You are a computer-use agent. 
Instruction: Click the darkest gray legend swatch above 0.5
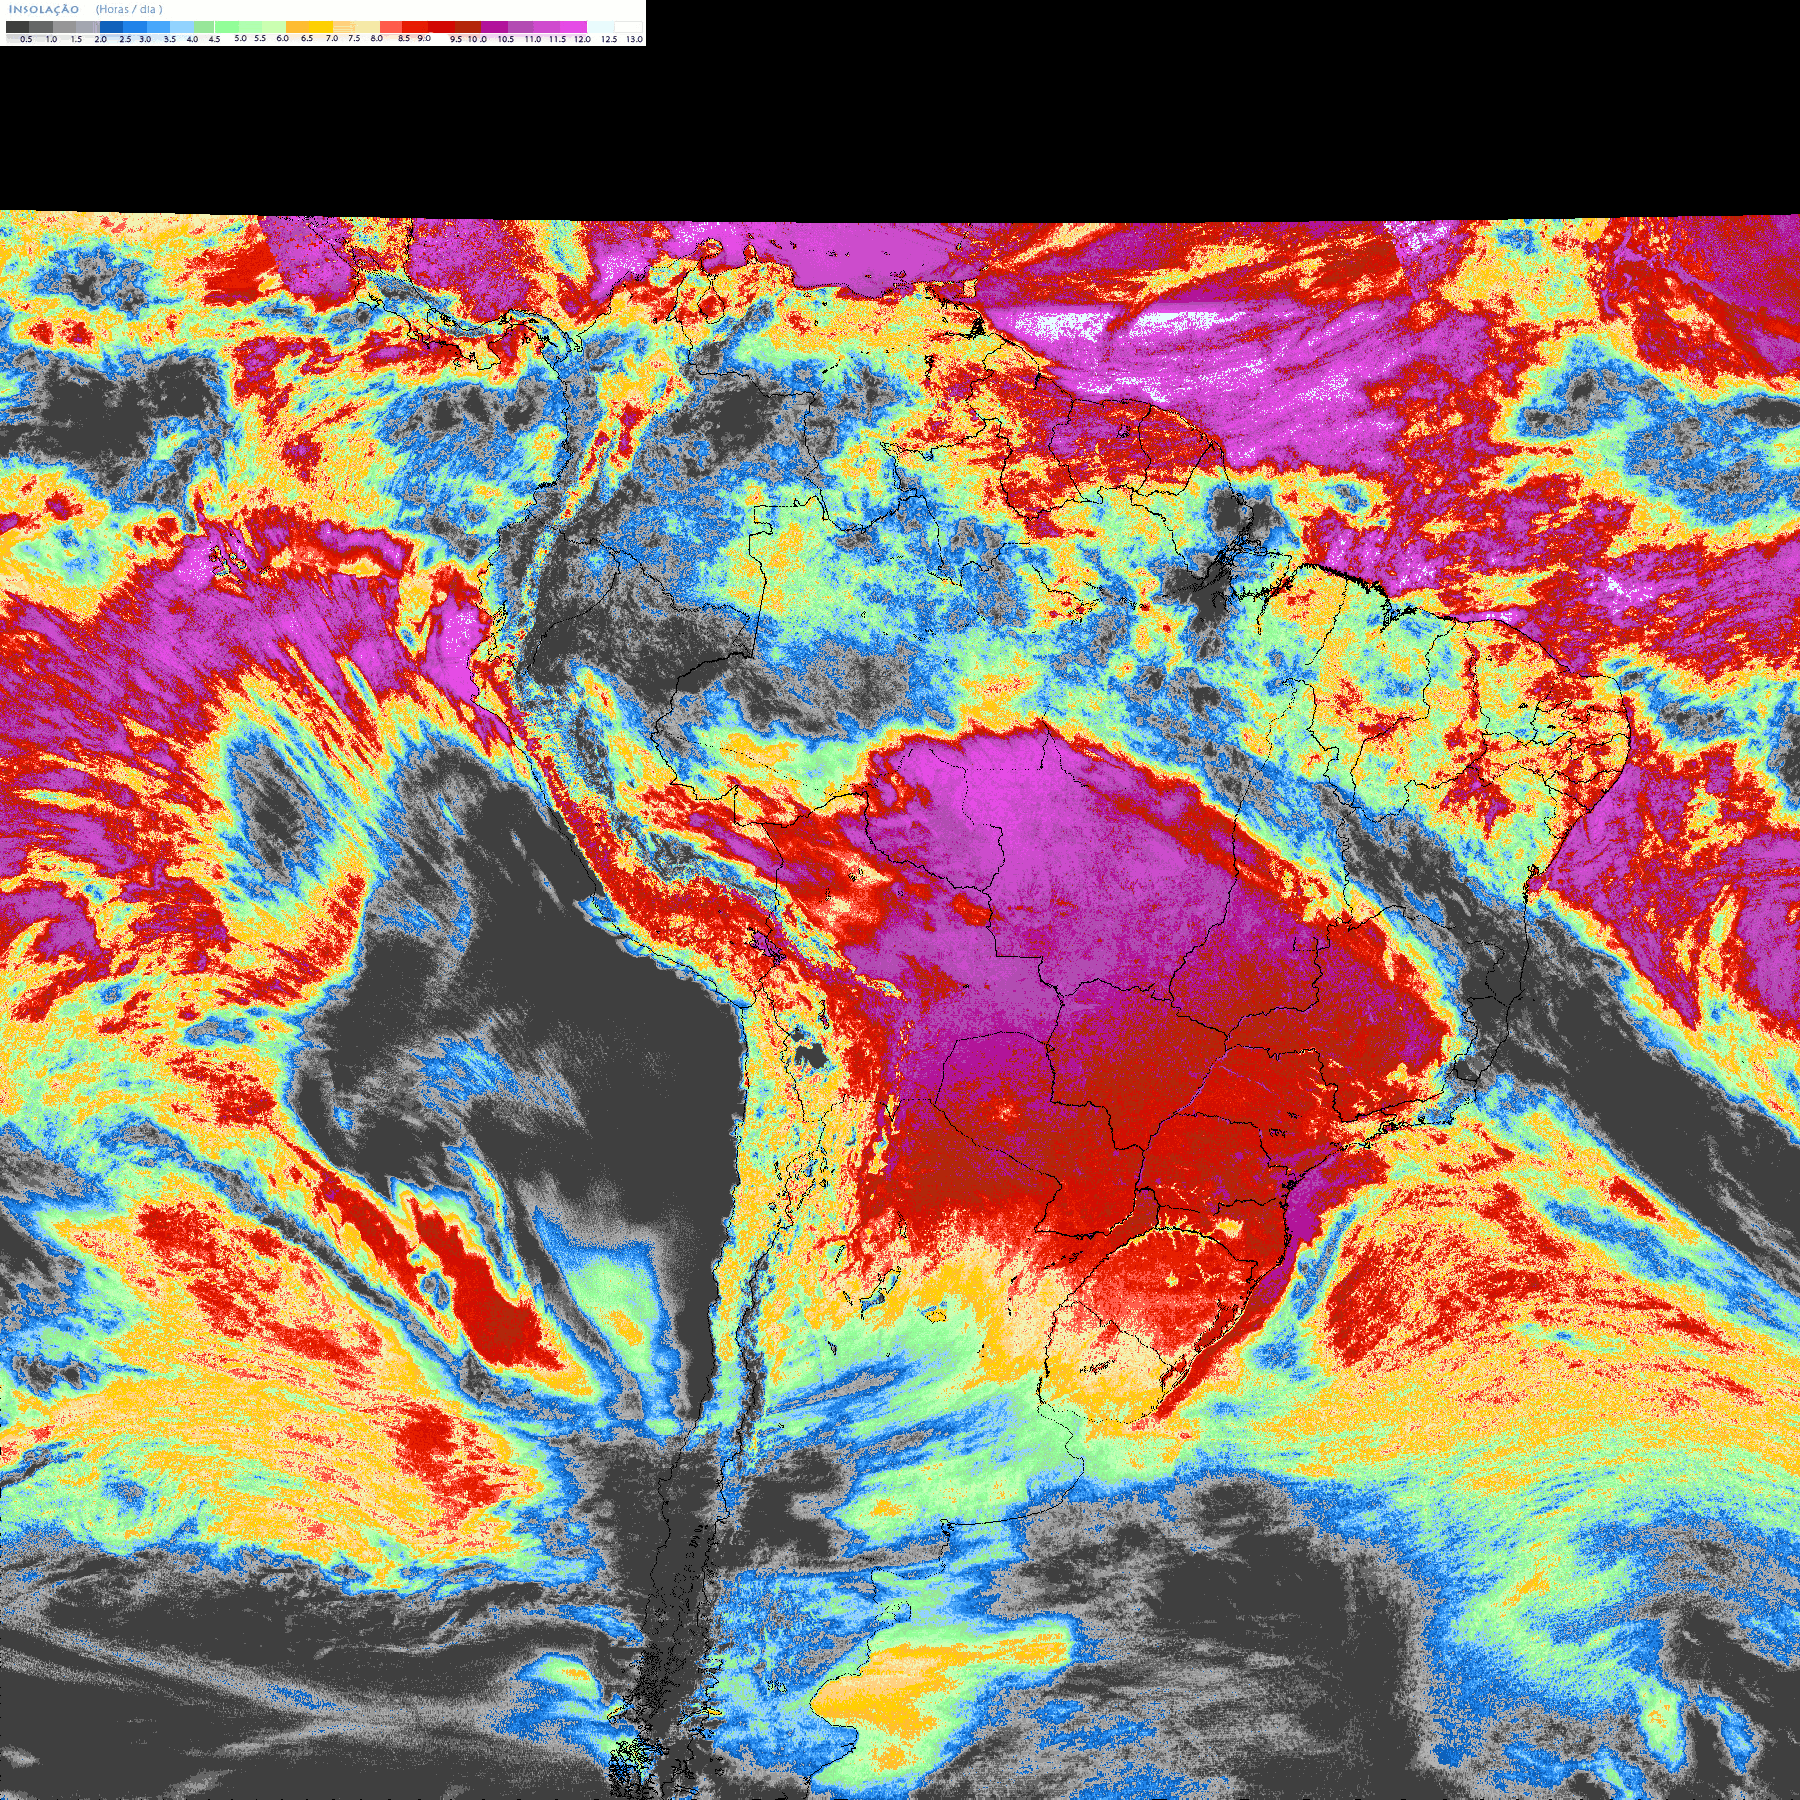click(17, 27)
